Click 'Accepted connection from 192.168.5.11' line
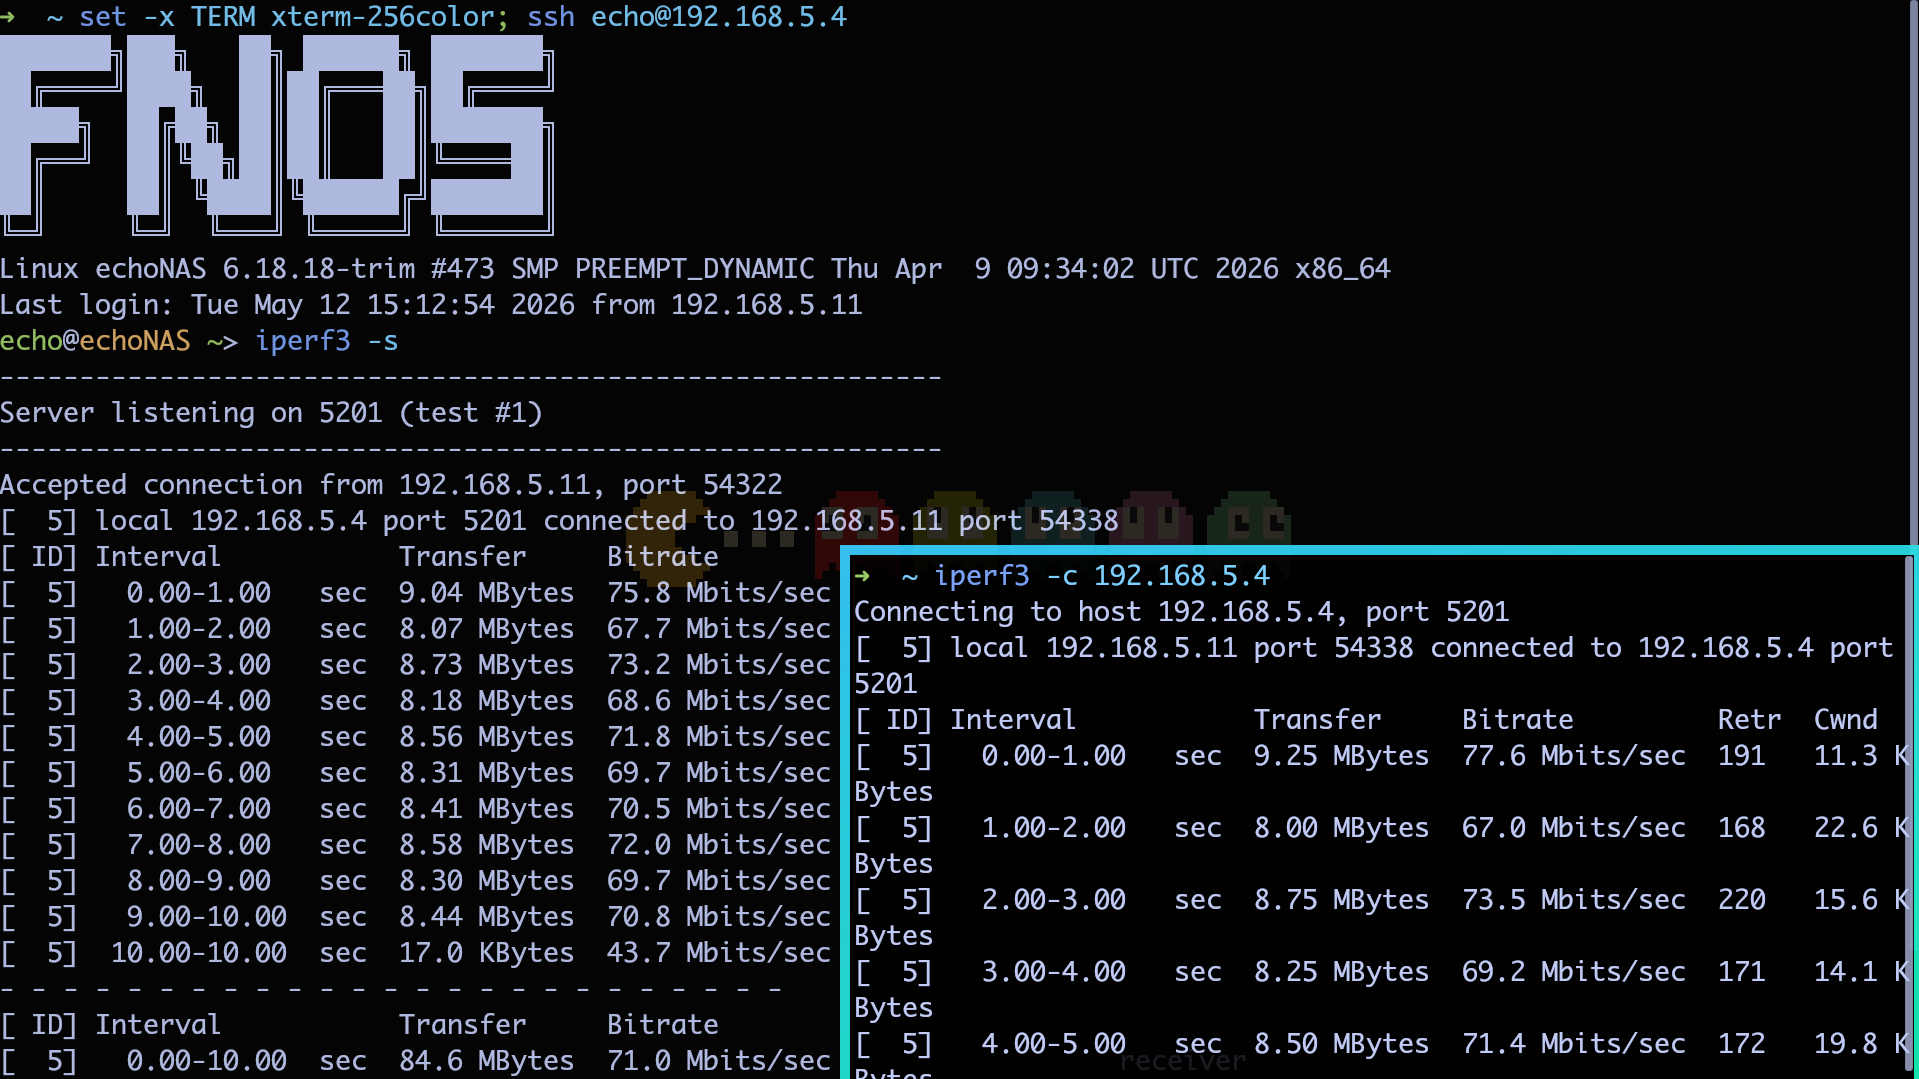This screenshot has height=1079, width=1919. 391,485
